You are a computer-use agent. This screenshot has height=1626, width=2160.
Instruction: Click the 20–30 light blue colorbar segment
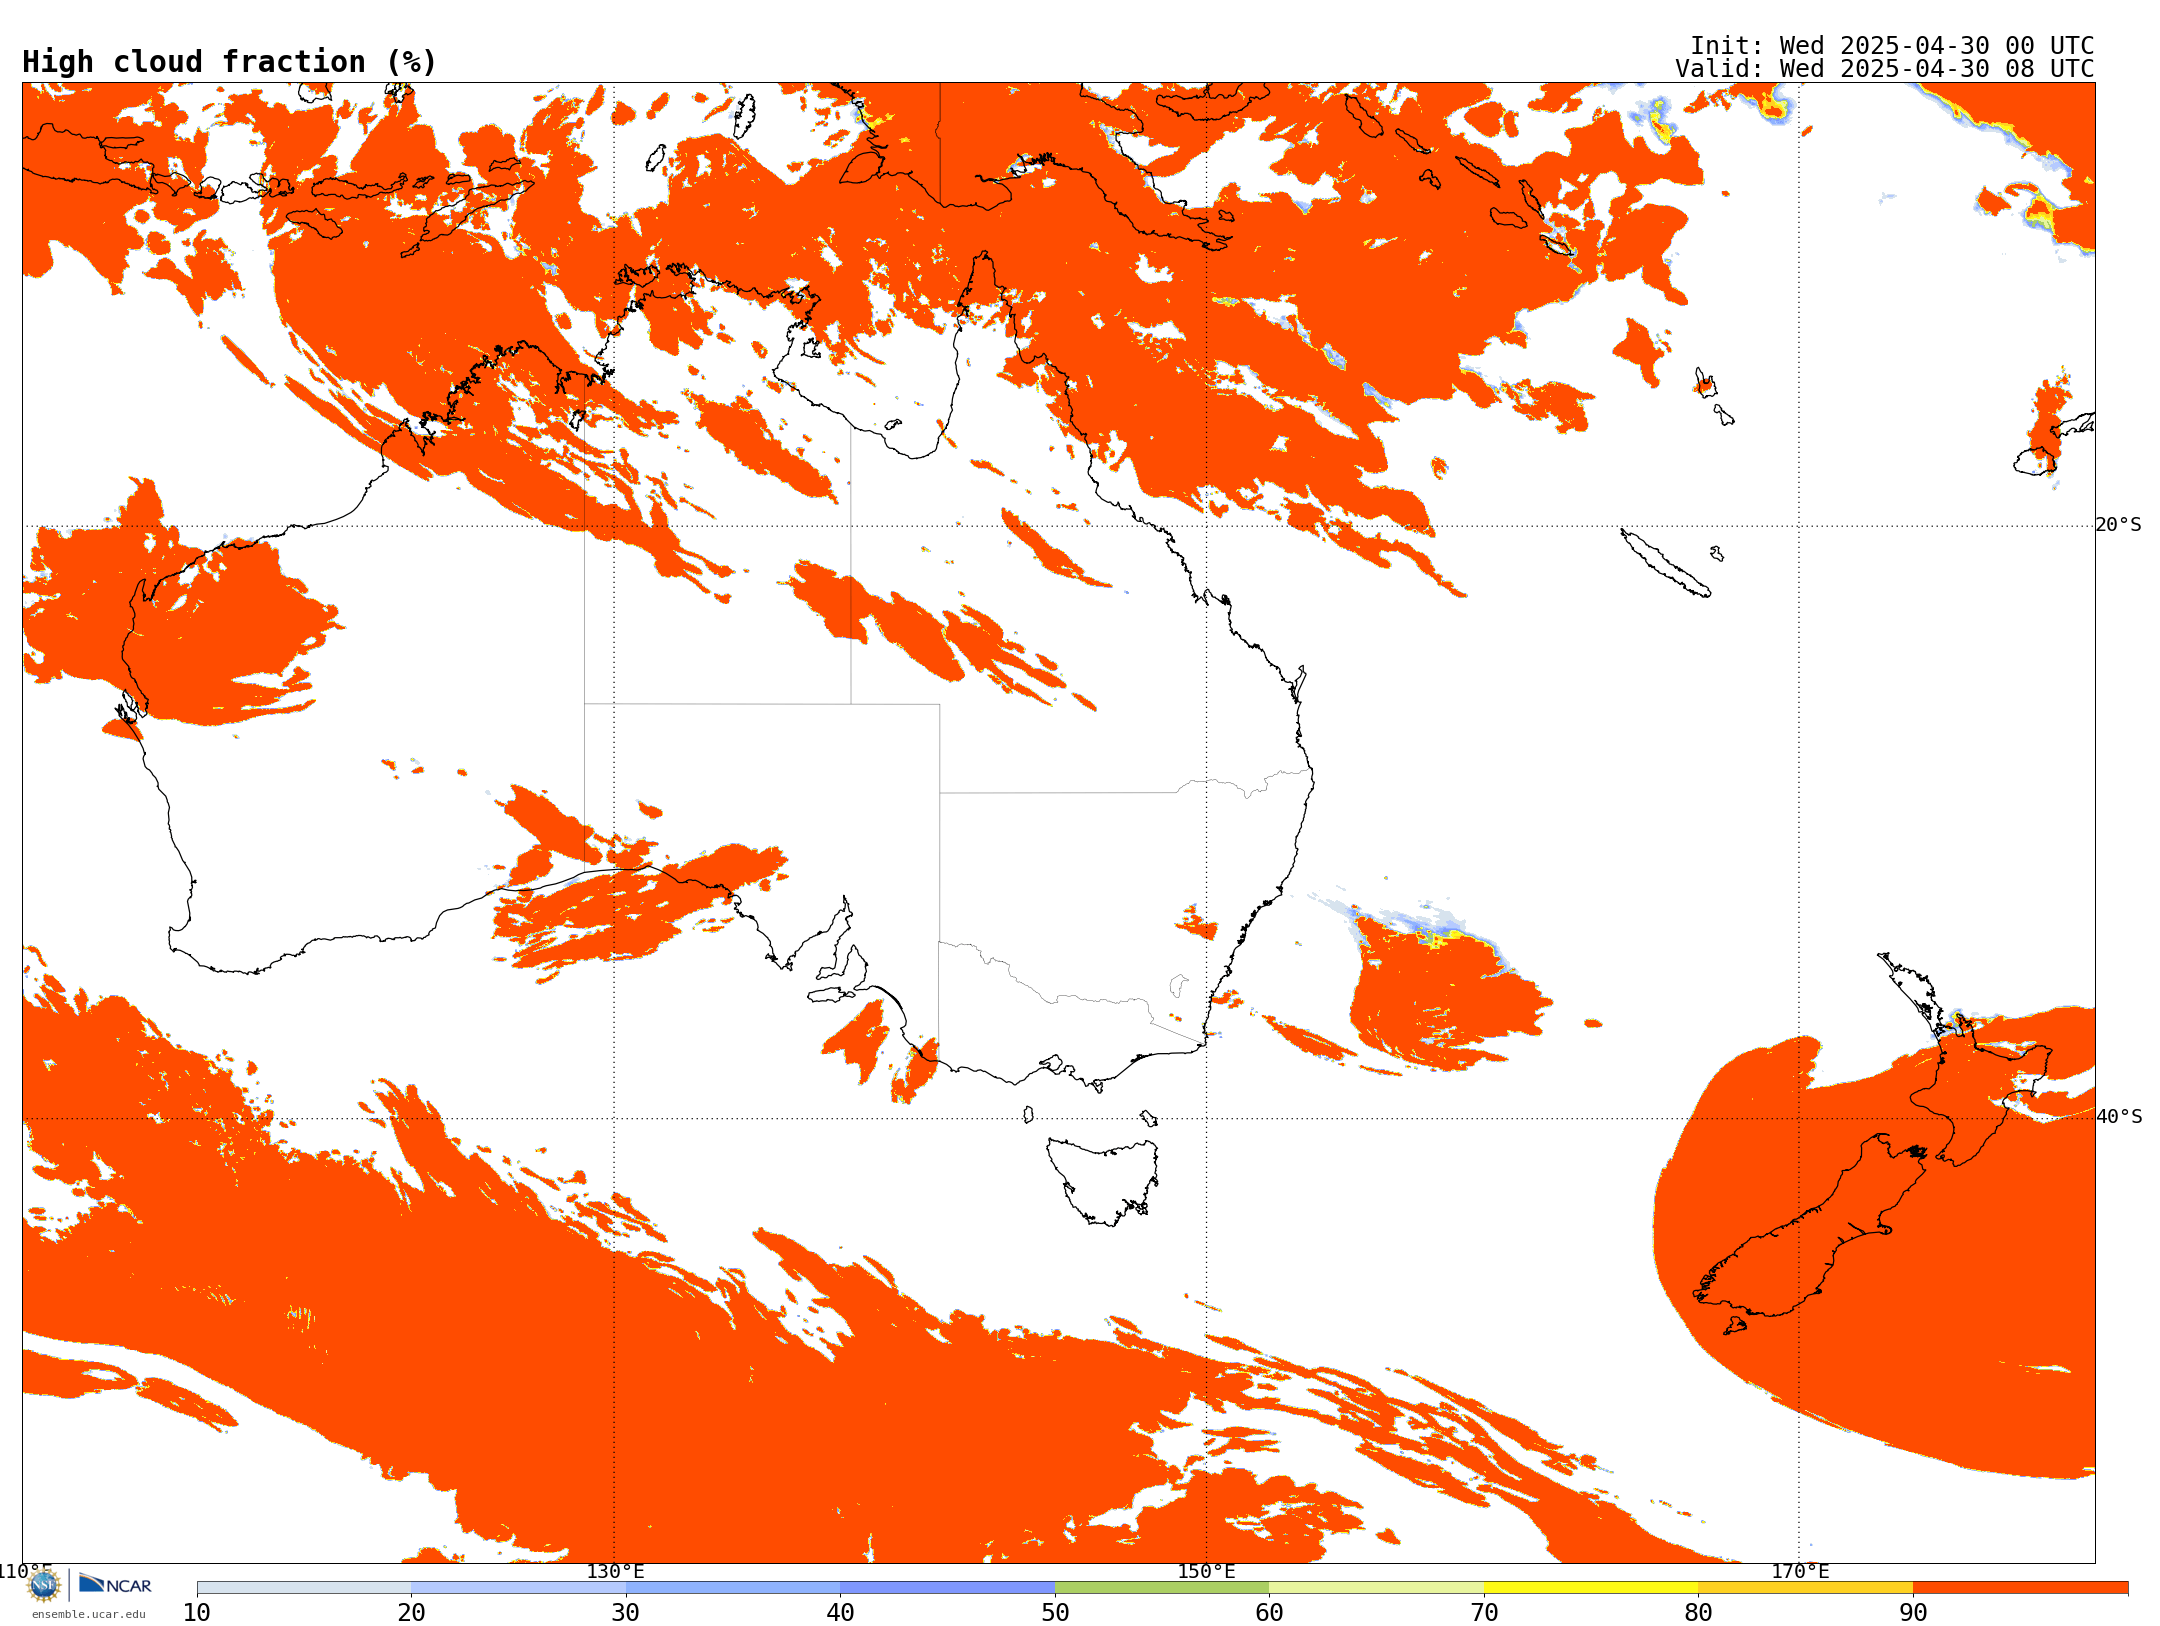[x=518, y=1588]
